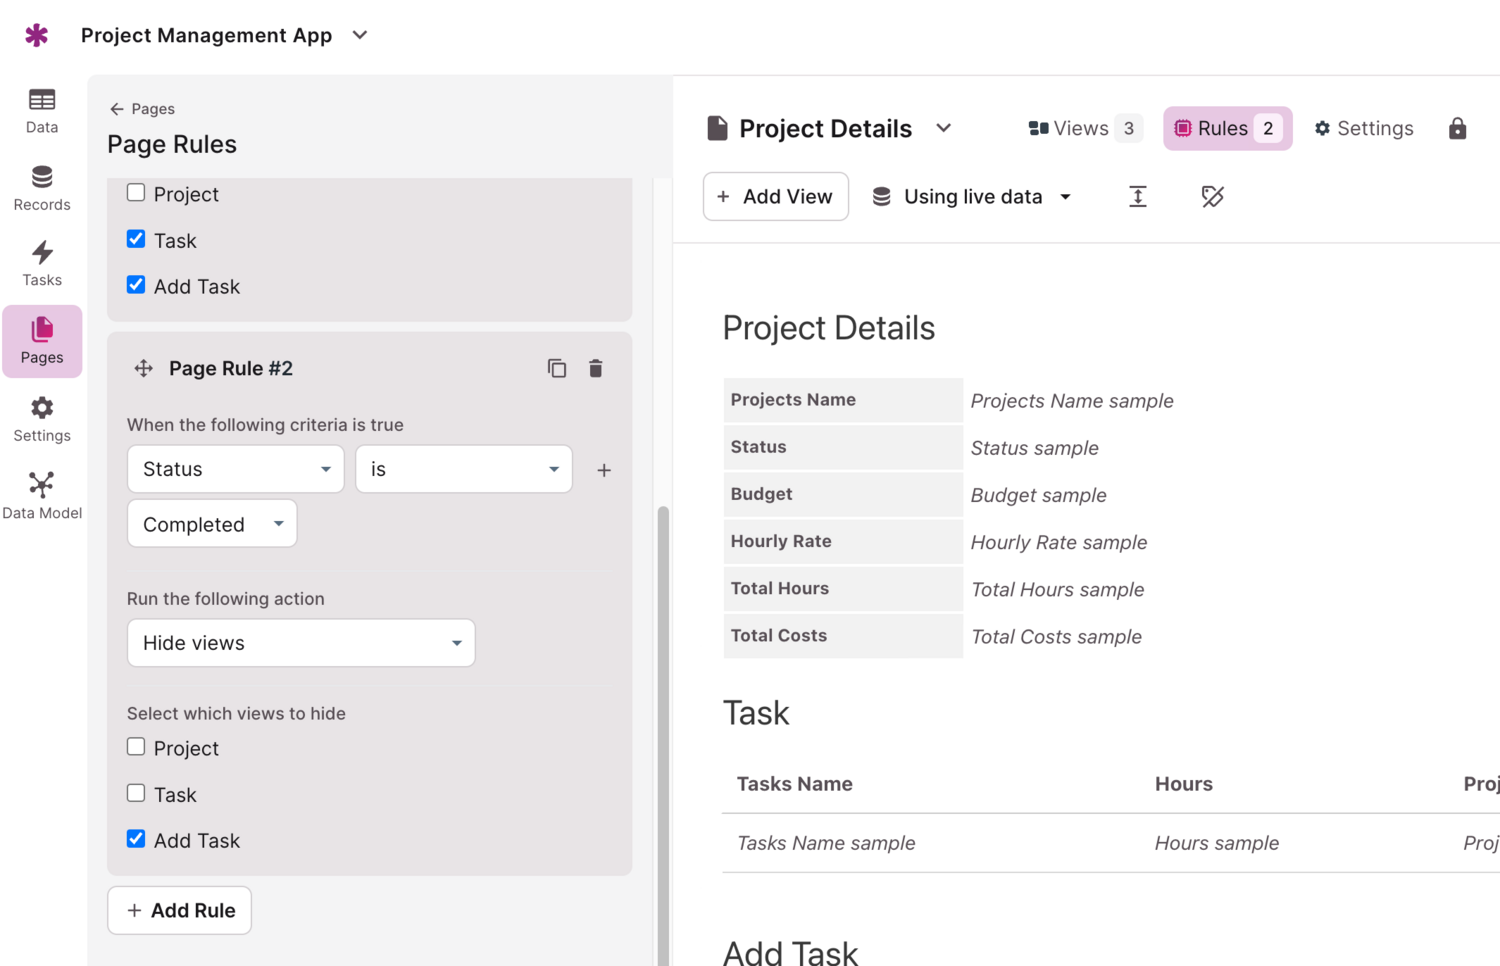Viewport: 1500px width, 966px height.
Task: Delete Page Rule #2 using trash icon
Action: point(596,368)
